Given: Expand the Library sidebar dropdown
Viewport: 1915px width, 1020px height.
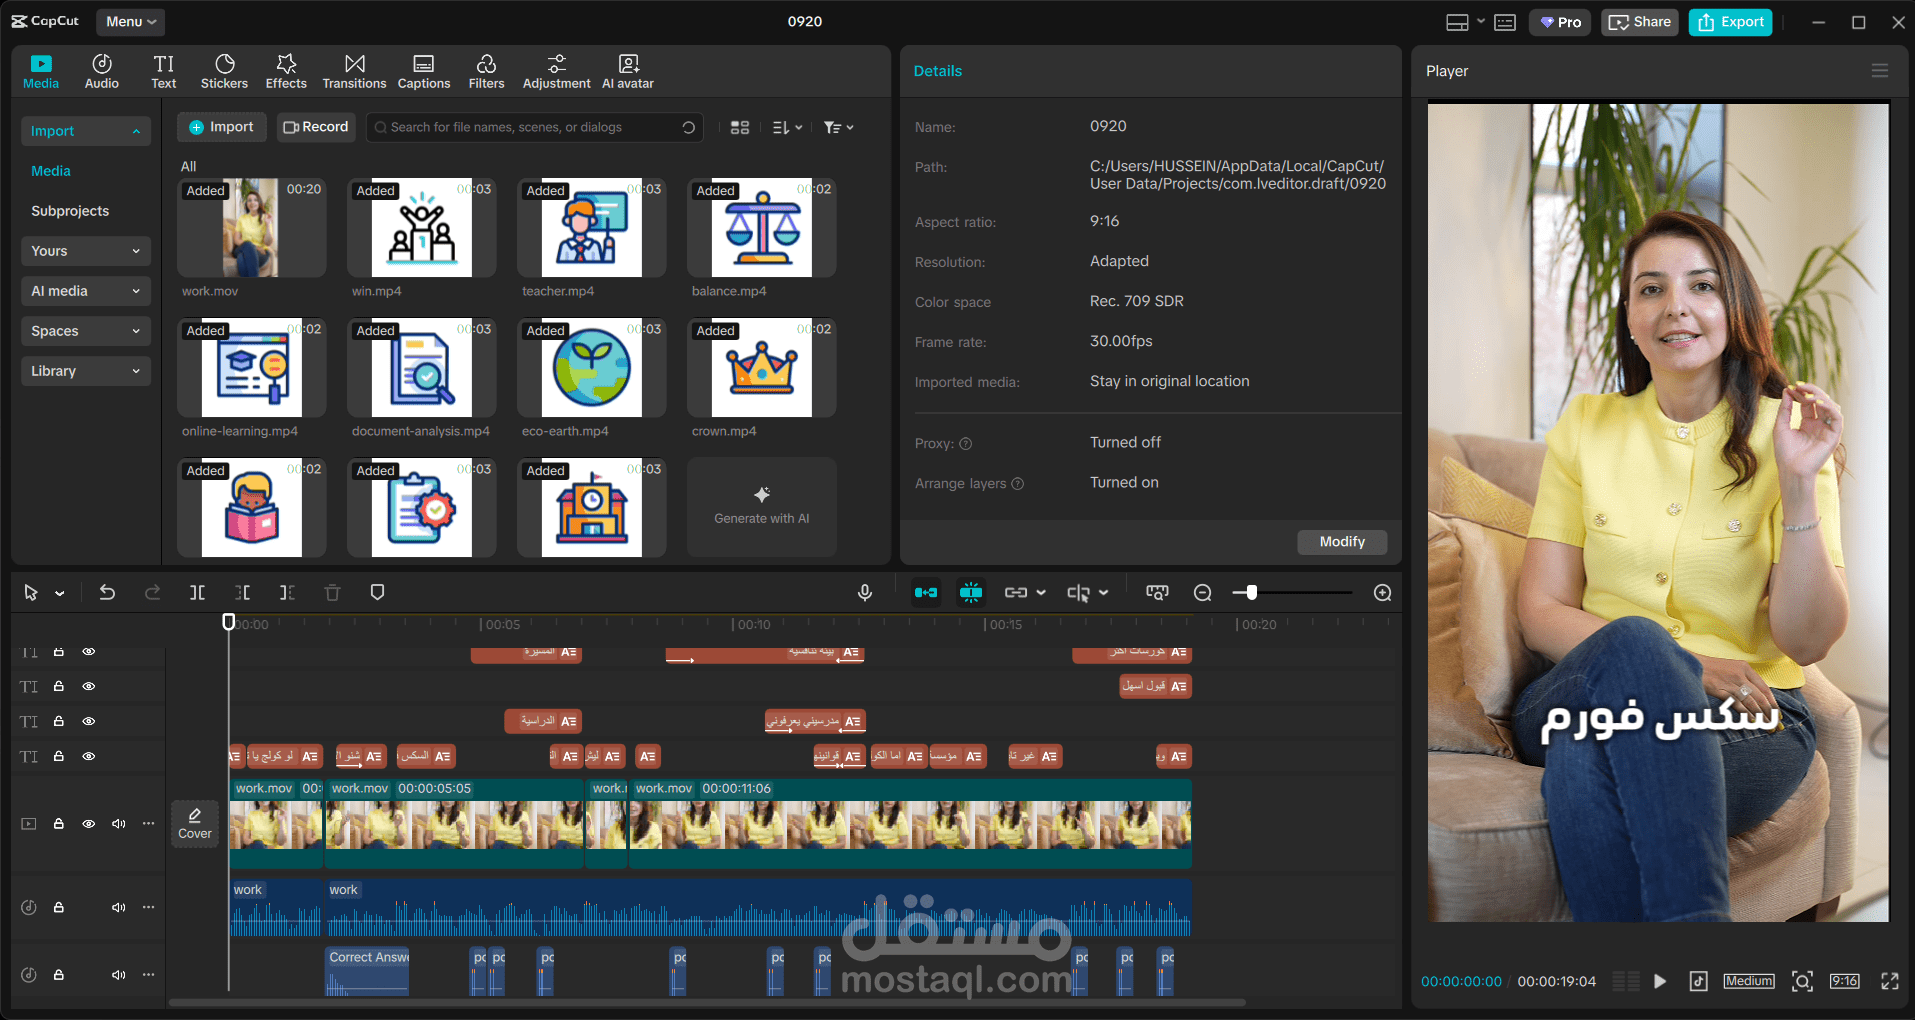Looking at the screenshot, I should pyautogui.click(x=85, y=371).
